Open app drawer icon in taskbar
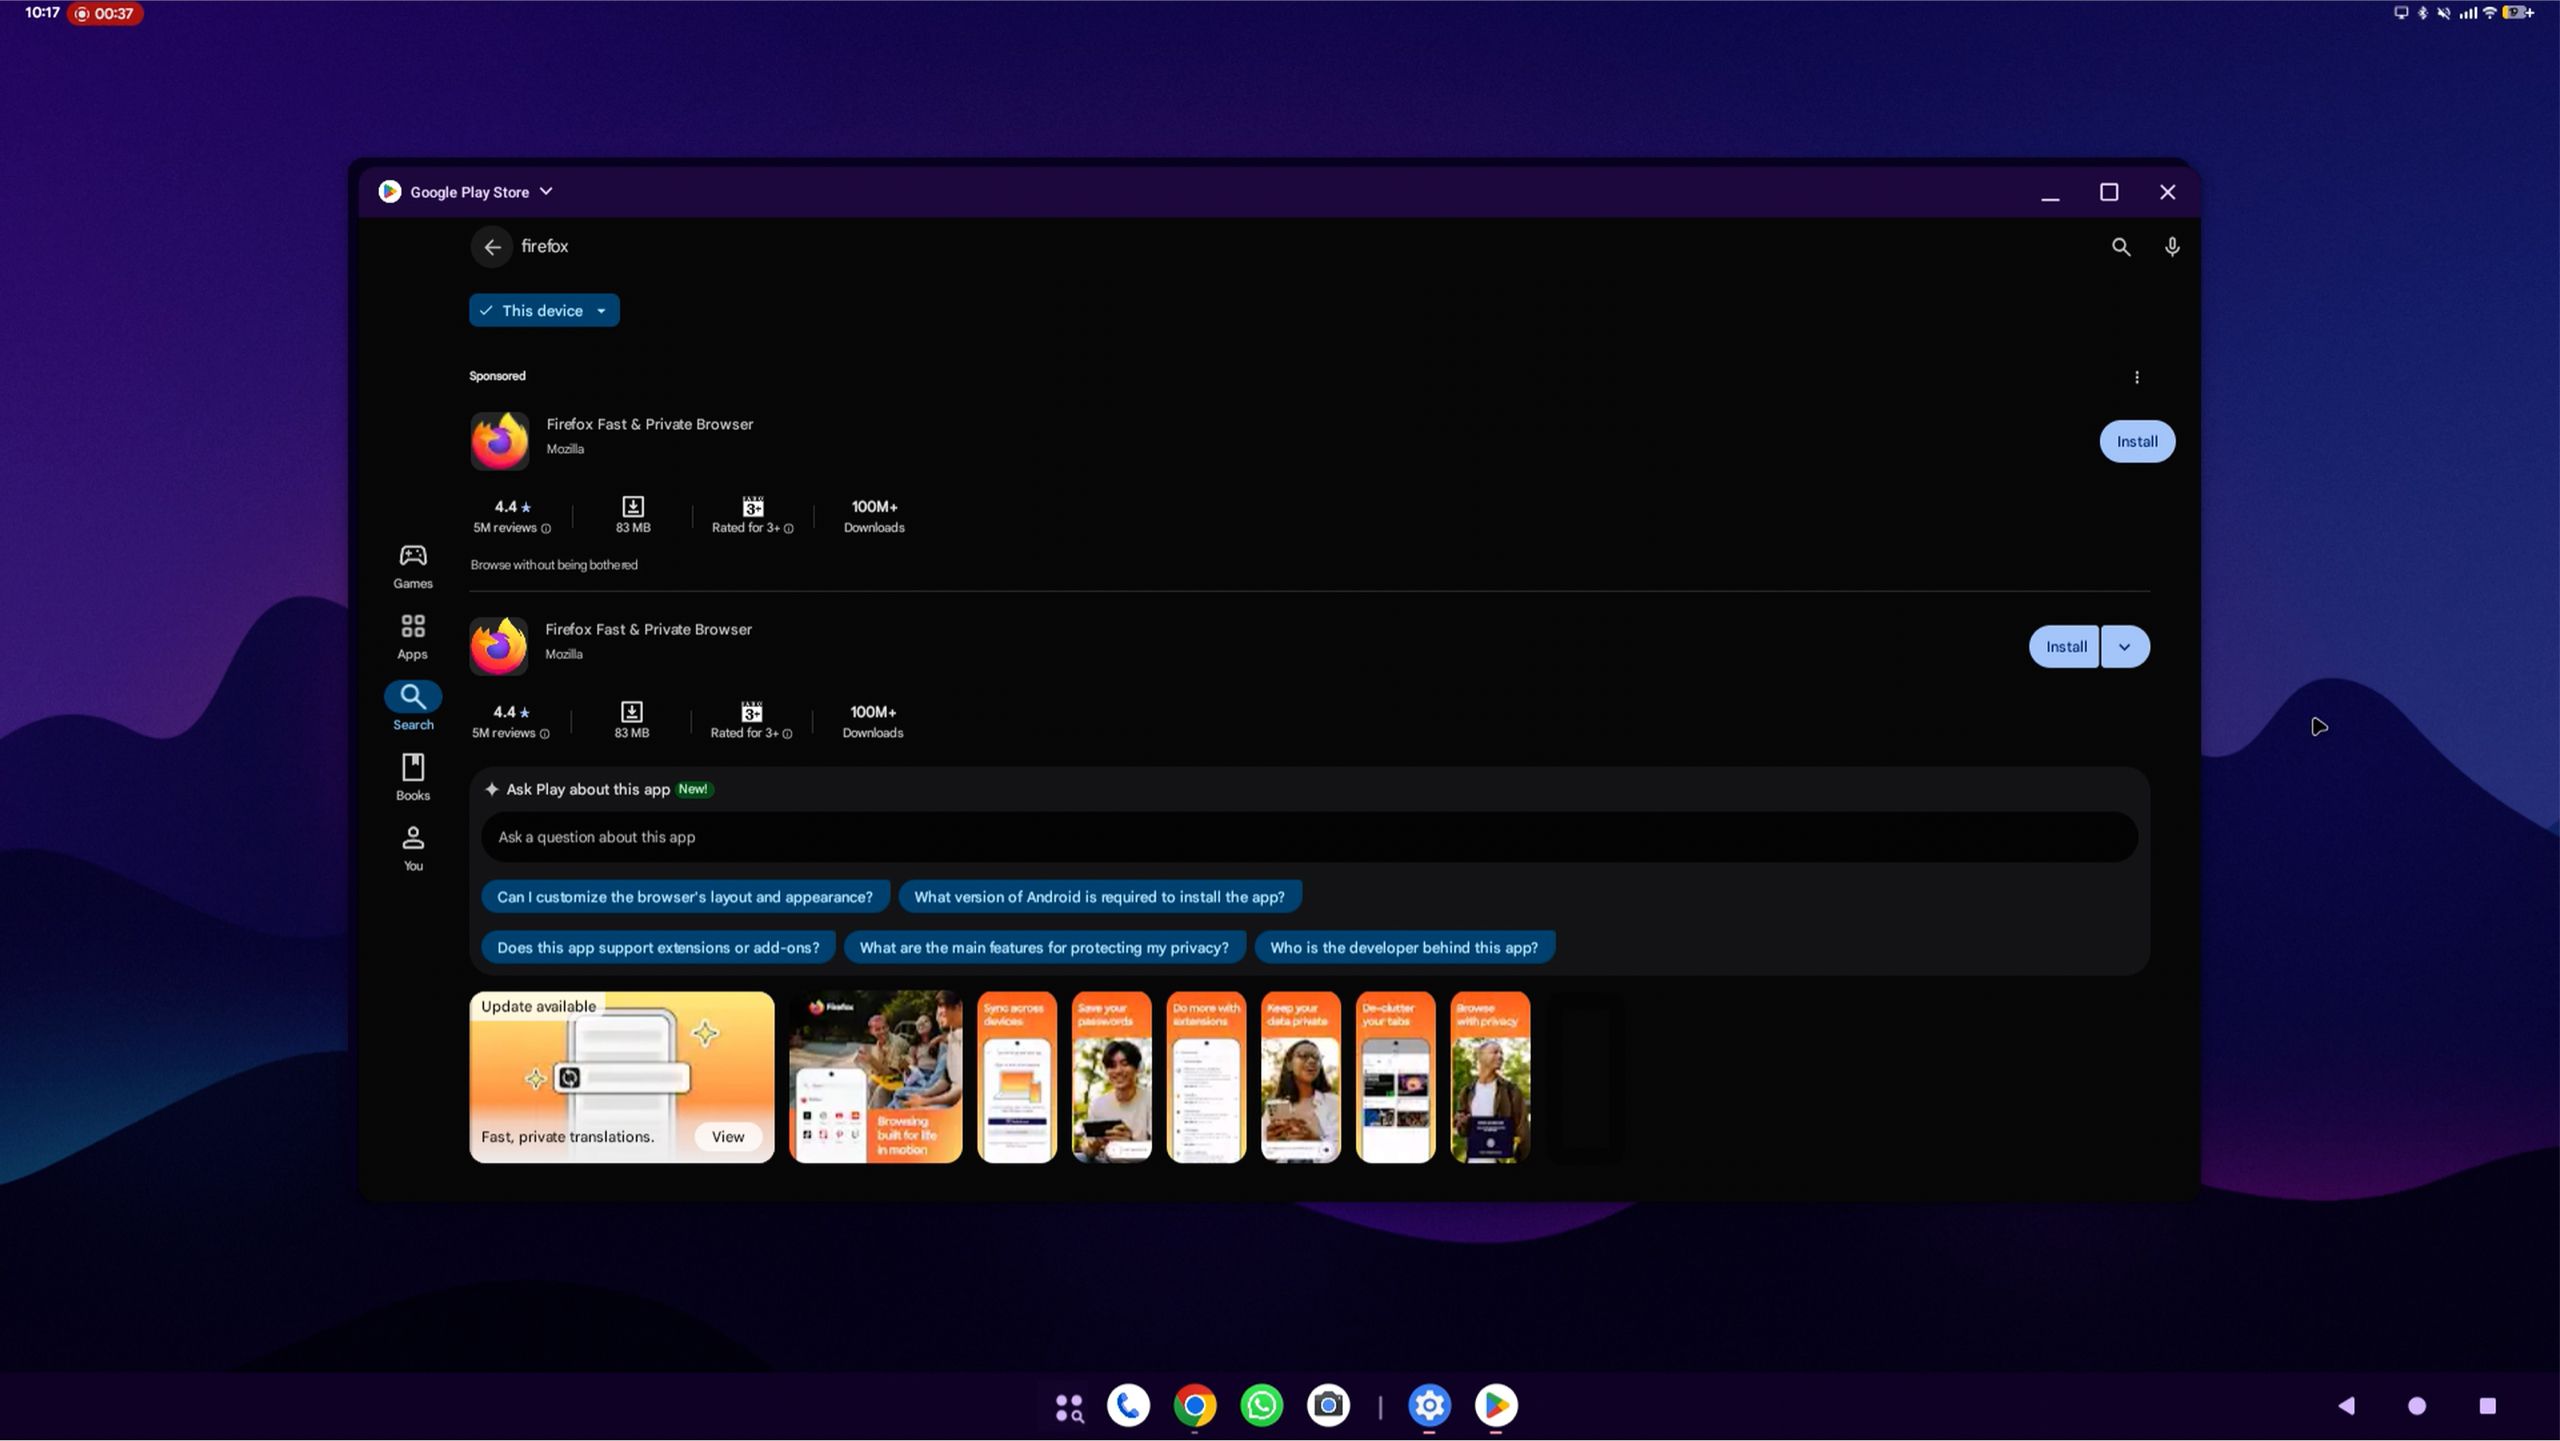The height and width of the screenshot is (1441, 2560). click(x=1069, y=1407)
